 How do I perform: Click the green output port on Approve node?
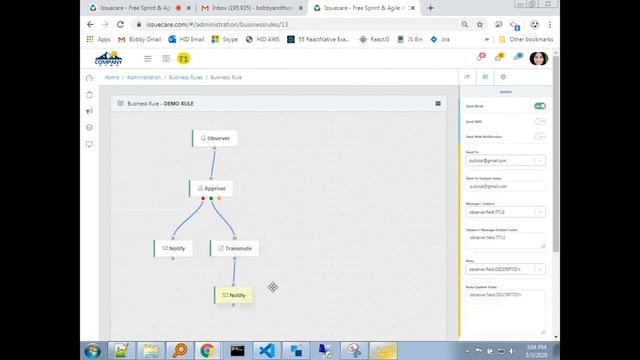click(211, 198)
